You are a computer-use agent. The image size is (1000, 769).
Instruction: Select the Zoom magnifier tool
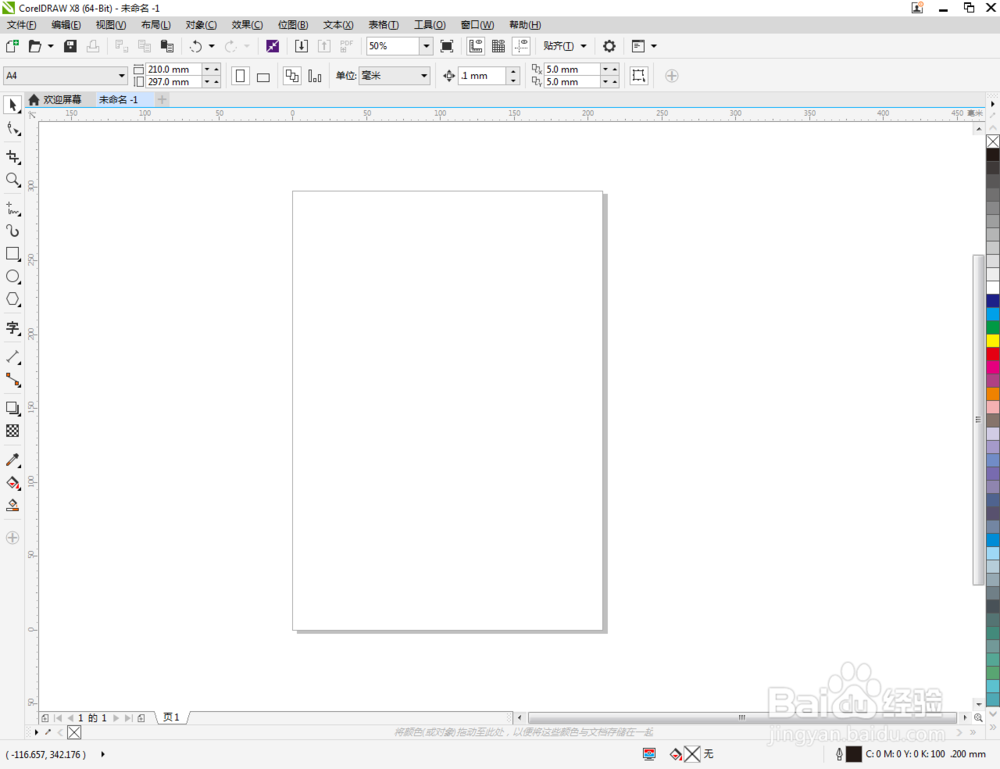click(x=12, y=180)
